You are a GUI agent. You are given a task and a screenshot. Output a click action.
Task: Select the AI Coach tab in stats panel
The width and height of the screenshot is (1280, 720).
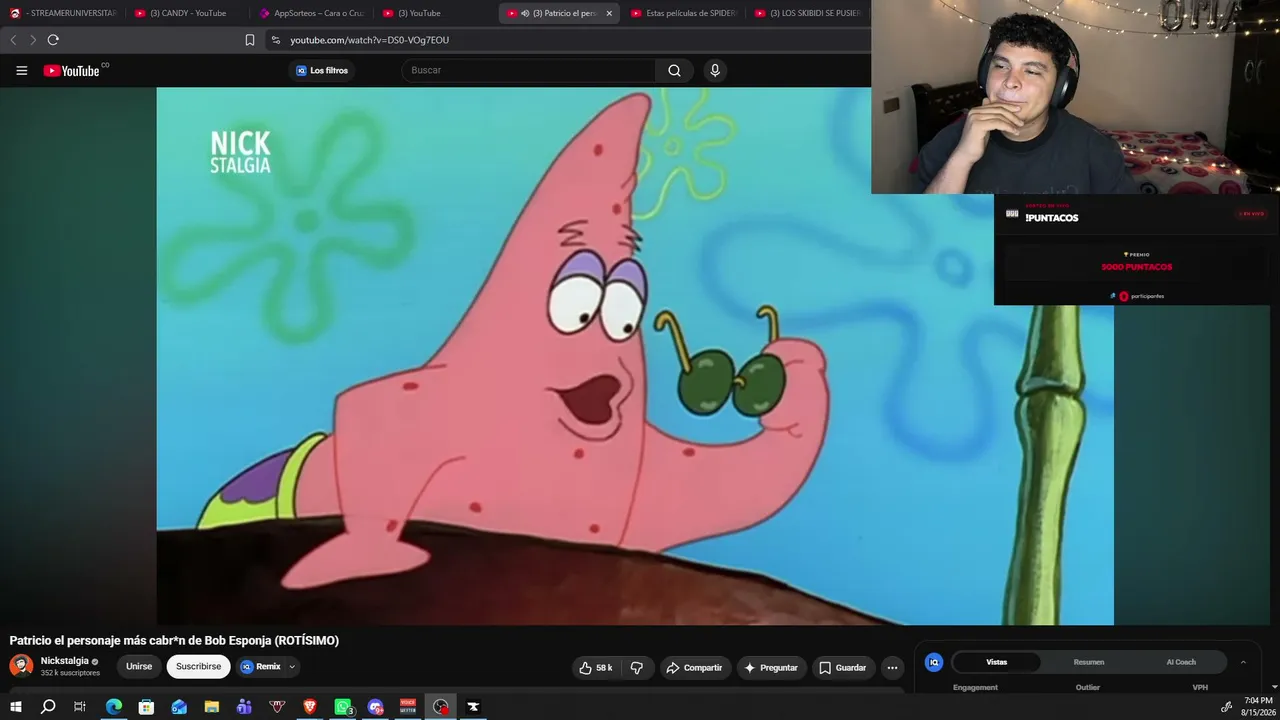1181,662
